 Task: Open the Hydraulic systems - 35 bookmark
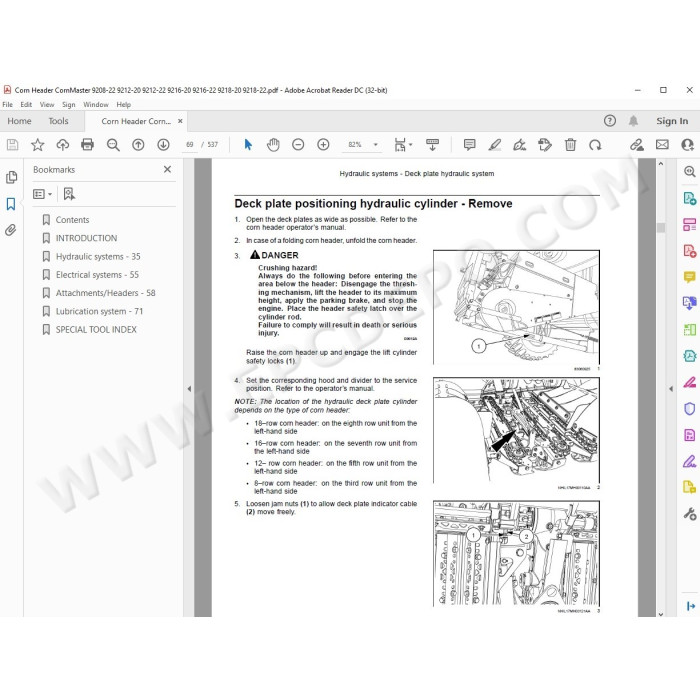click(x=98, y=256)
